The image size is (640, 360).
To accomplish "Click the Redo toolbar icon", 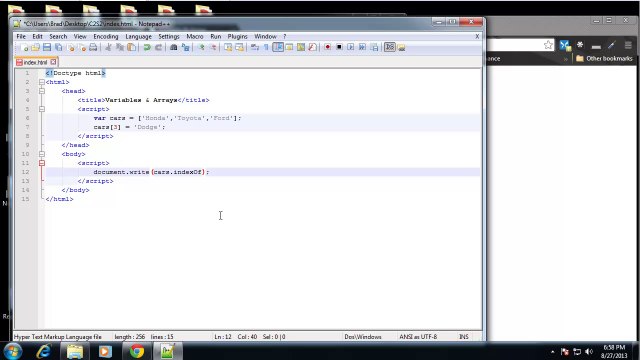I will 158,47.
